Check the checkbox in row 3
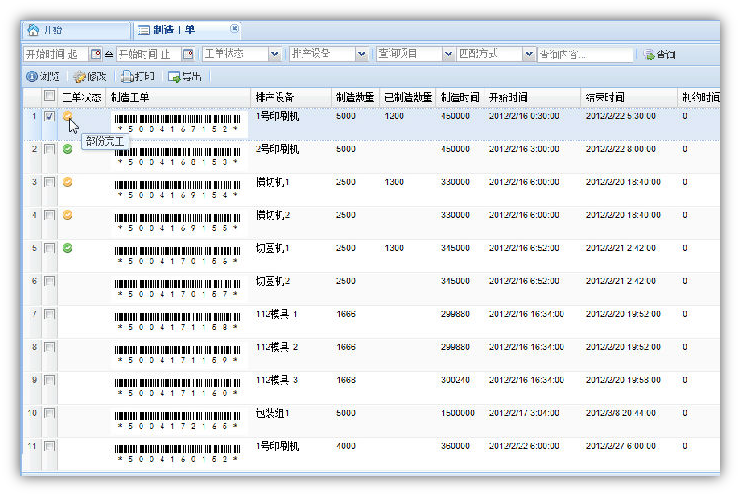The height and width of the screenshot is (496, 740). coord(49,182)
